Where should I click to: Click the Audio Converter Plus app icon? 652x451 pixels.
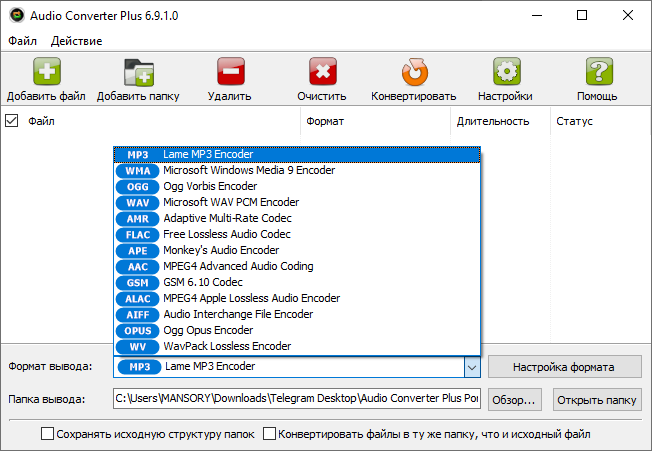[x=17, y=15]
